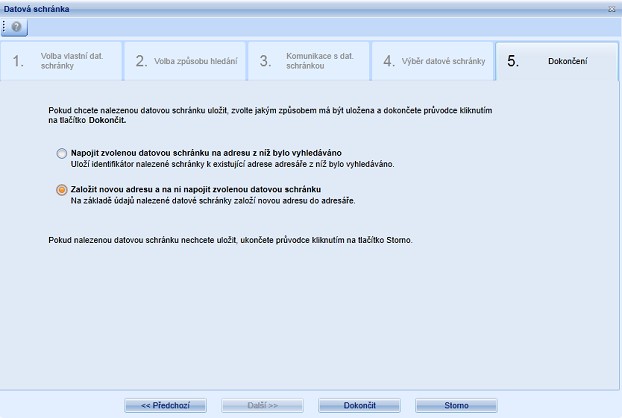Select radio Založit novou adresu
622x418 pixels.
pos(61,190)
